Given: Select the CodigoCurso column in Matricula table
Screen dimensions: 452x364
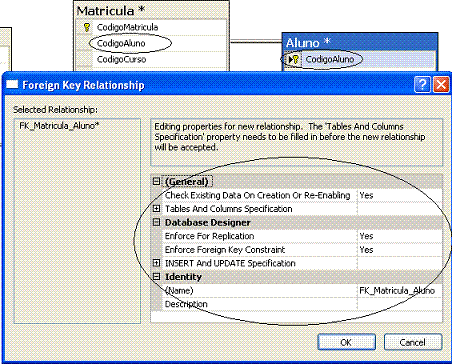Looking at the screenshot, I should [121, 59].
